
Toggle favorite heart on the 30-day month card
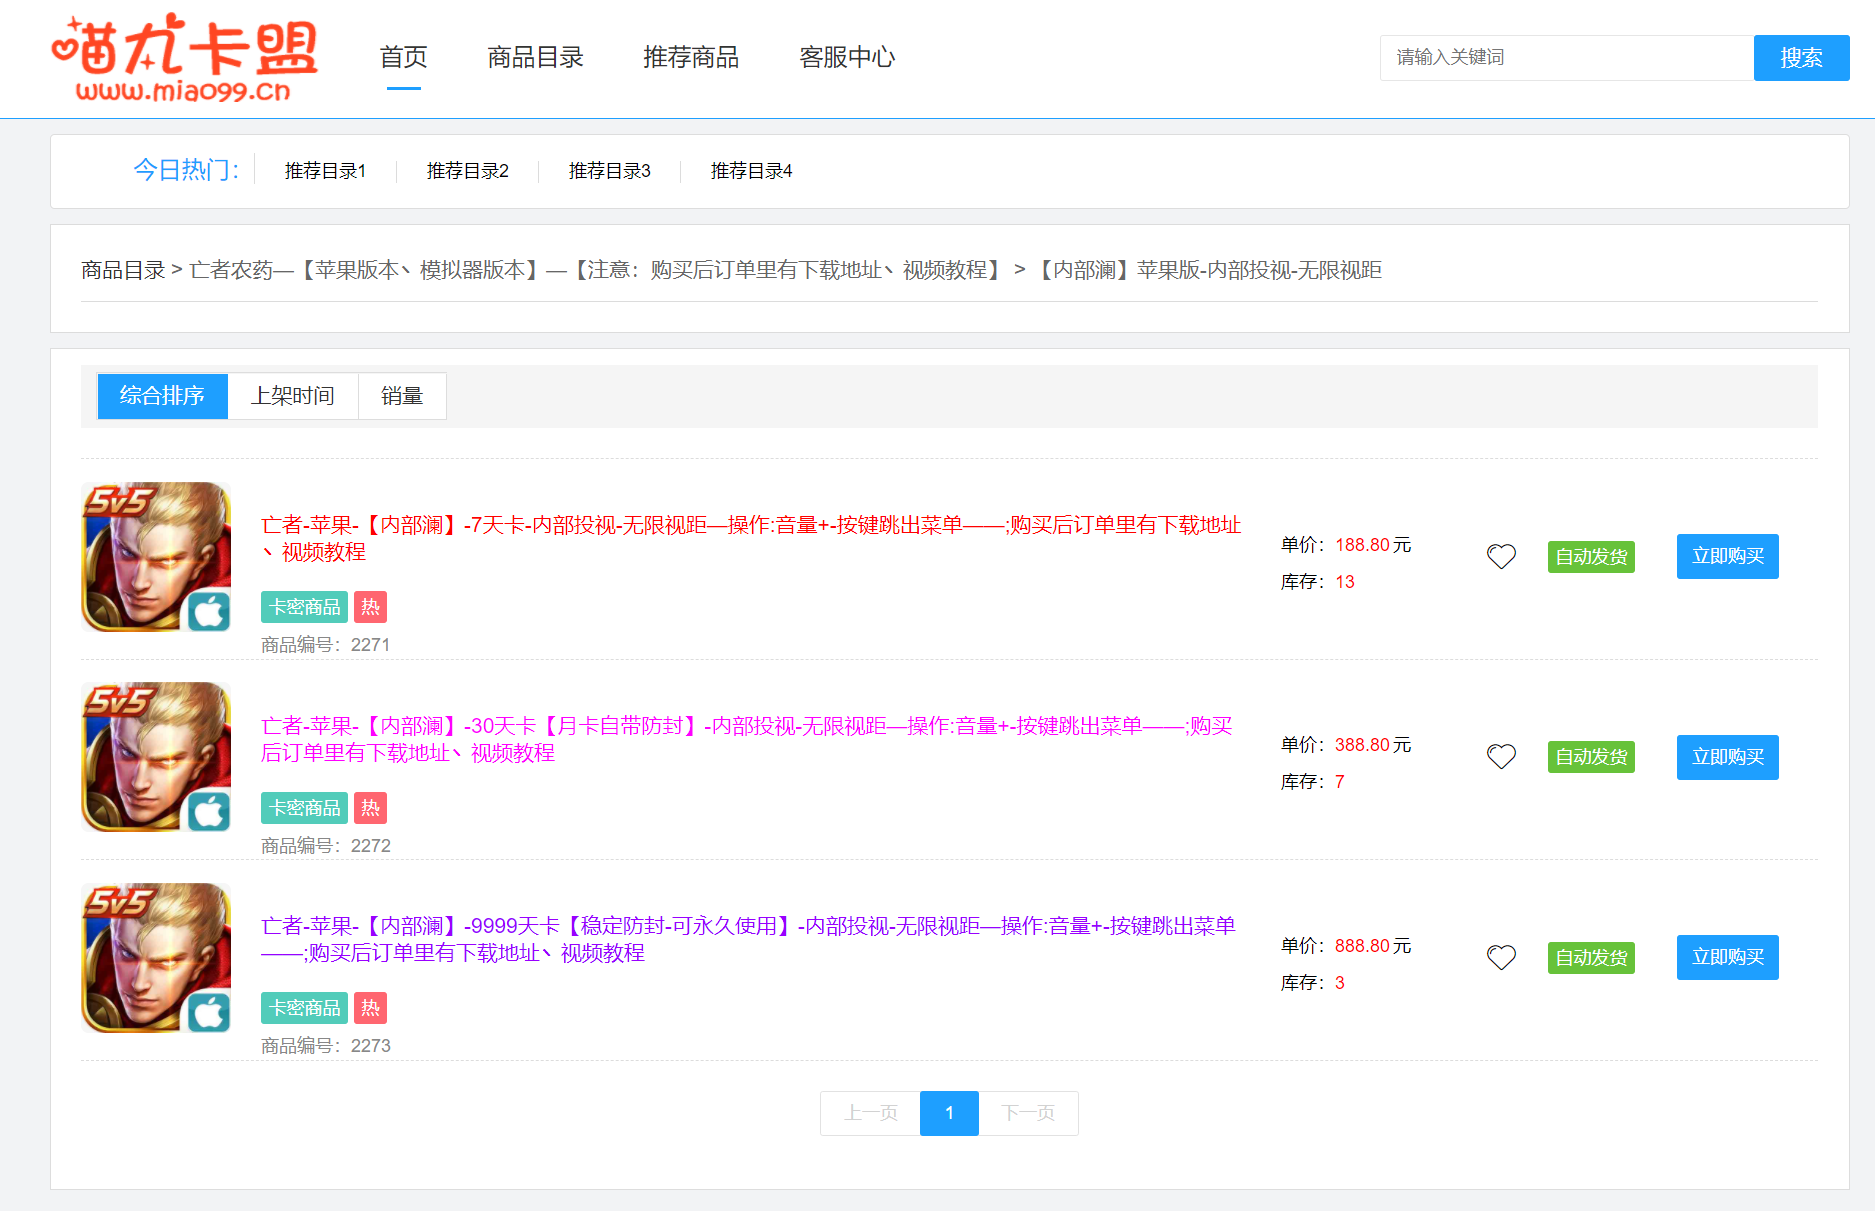click(x=1500, y=757)
